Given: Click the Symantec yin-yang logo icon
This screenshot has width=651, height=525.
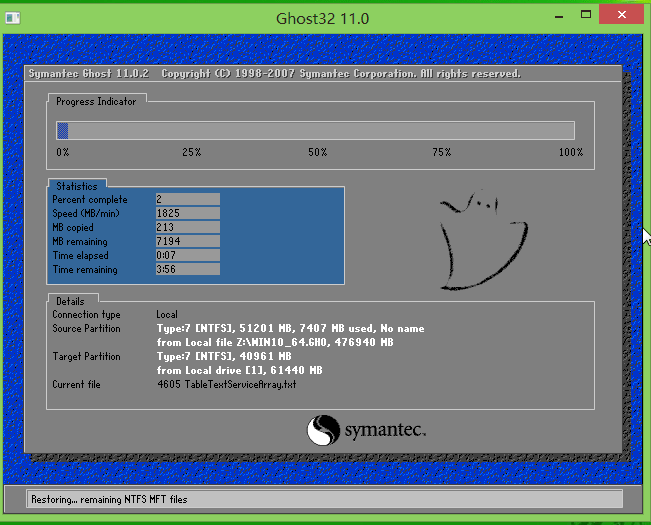Looking at the screenshot, I should coord(323,431).
